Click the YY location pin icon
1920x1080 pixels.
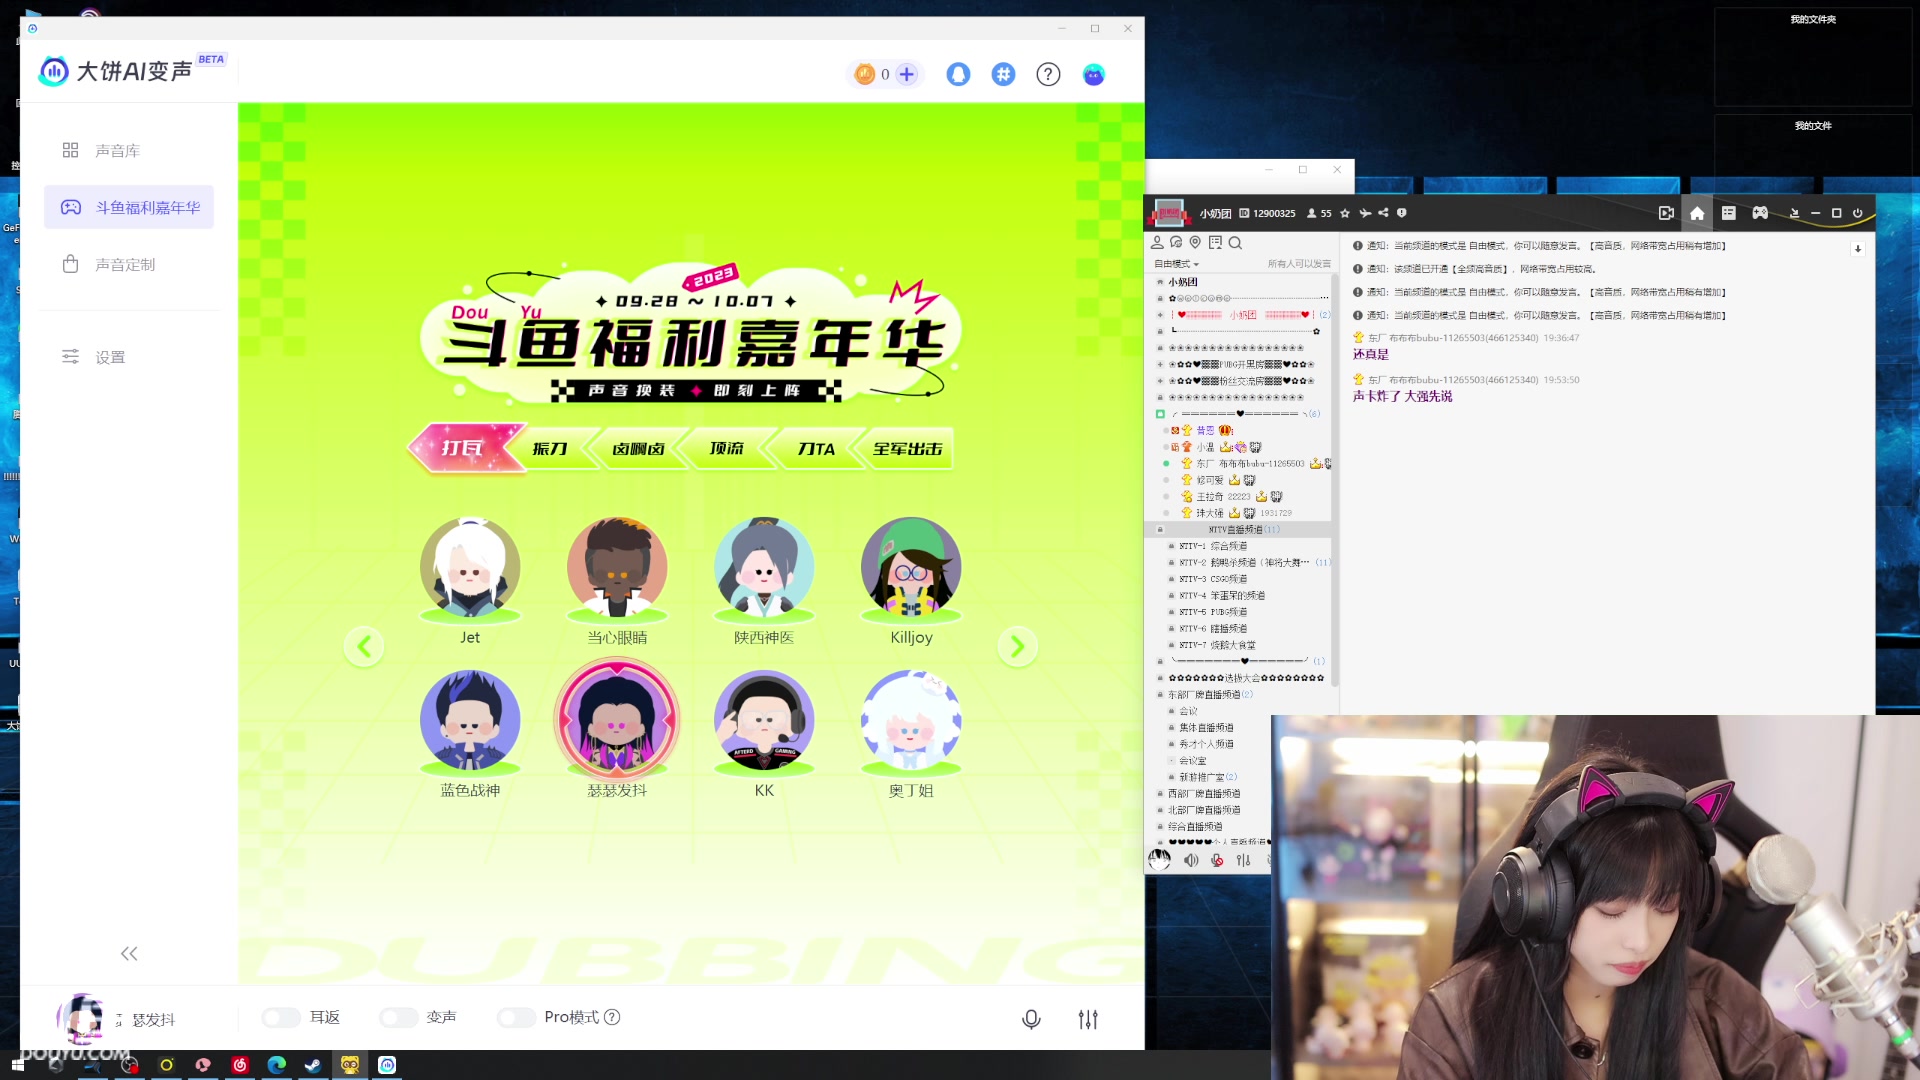1195,242
